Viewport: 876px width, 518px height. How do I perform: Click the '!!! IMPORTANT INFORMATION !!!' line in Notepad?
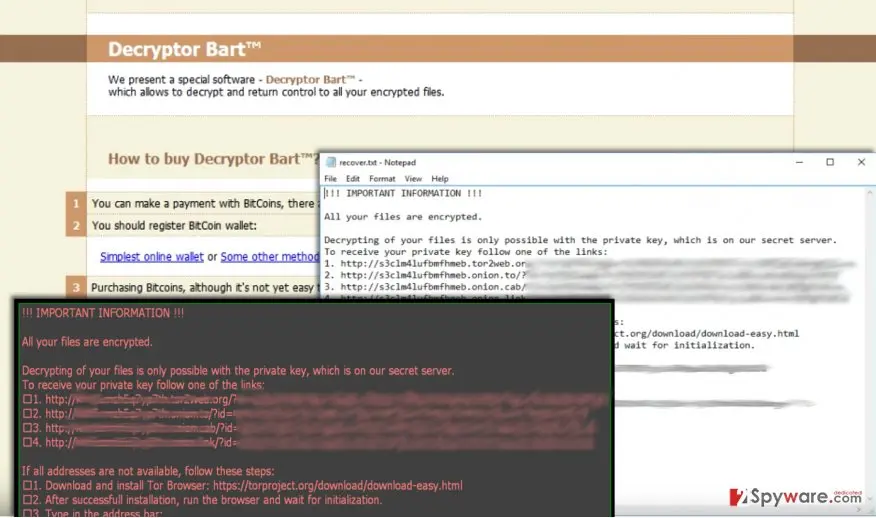(403, 193)
